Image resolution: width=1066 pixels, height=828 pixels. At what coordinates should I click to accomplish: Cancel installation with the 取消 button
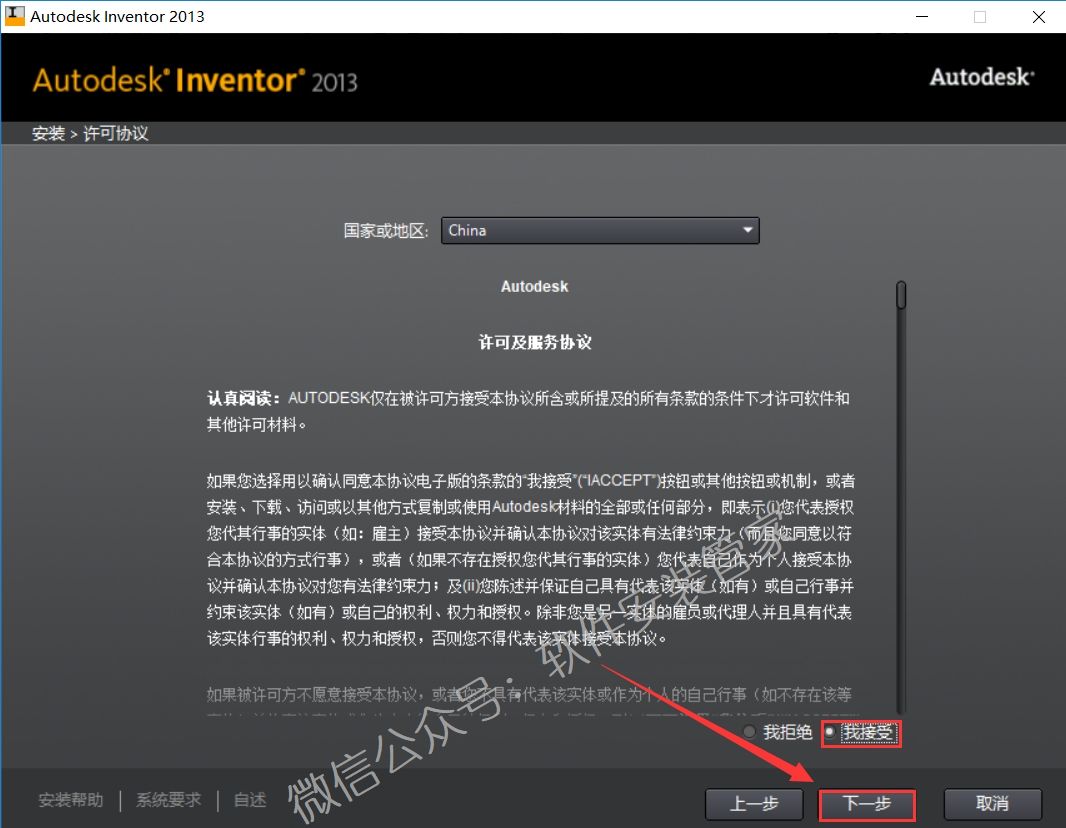tap(993, 804)
